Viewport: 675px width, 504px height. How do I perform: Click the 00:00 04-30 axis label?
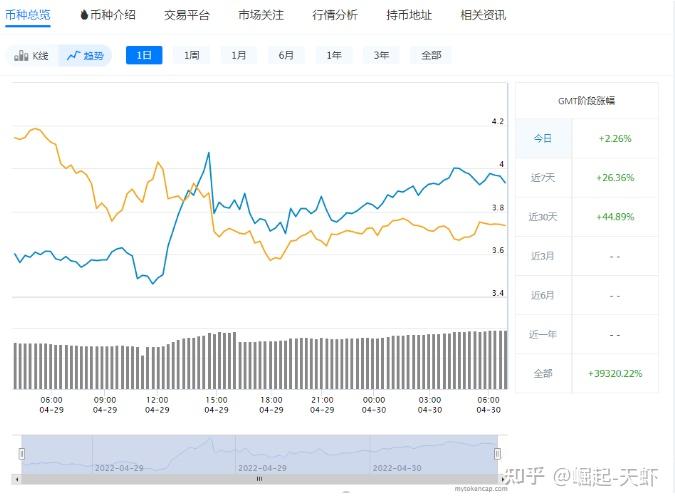click(x=374, y=405)
